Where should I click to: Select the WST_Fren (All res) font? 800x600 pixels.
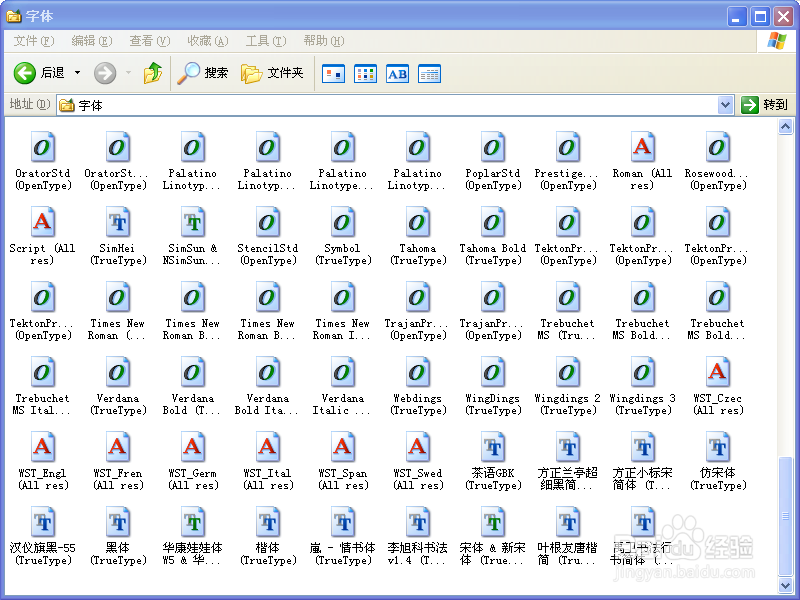(117, 460)
